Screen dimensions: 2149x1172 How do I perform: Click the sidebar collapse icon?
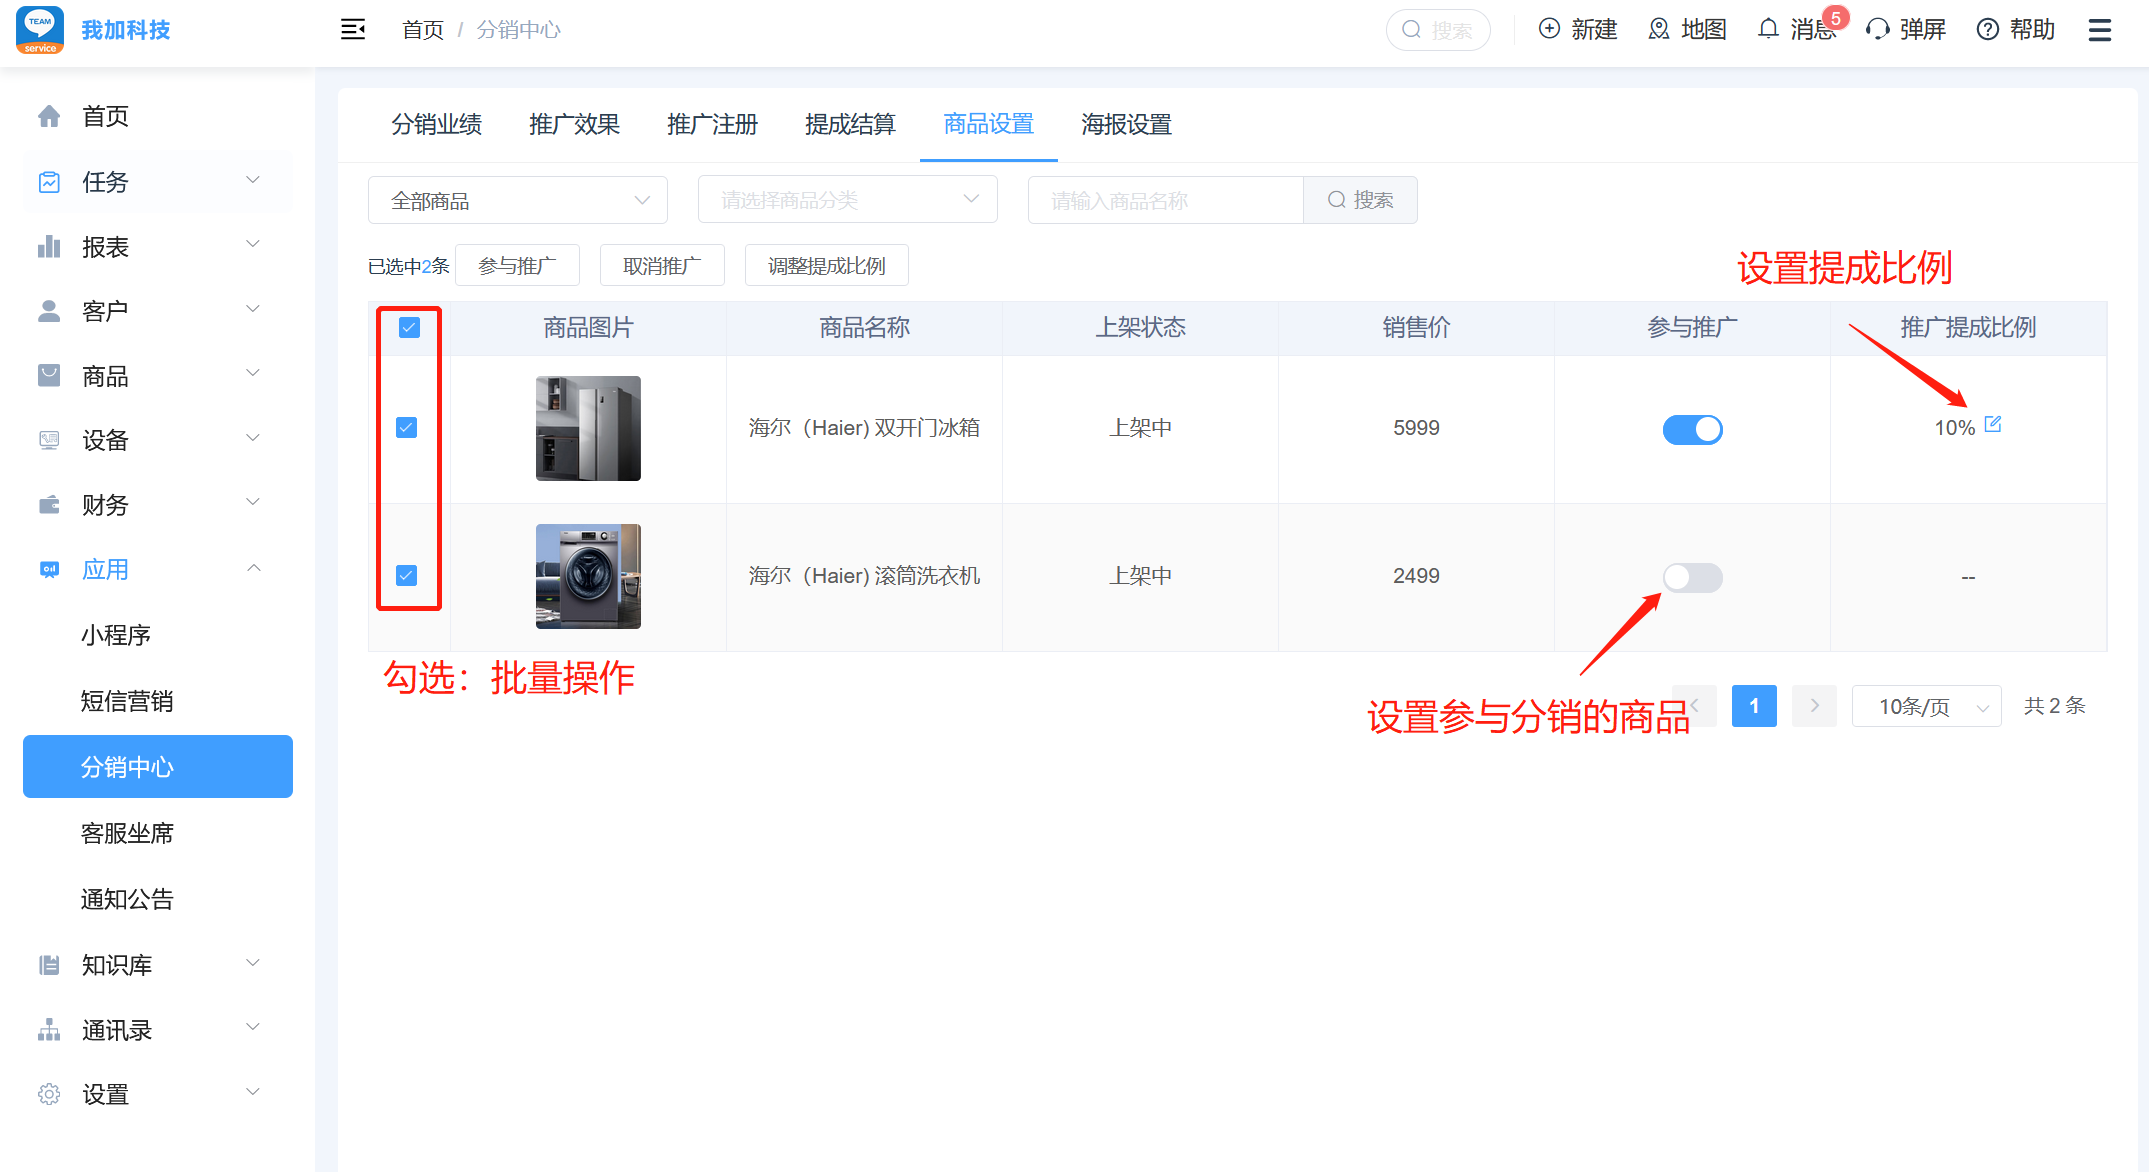pos(353,30)
